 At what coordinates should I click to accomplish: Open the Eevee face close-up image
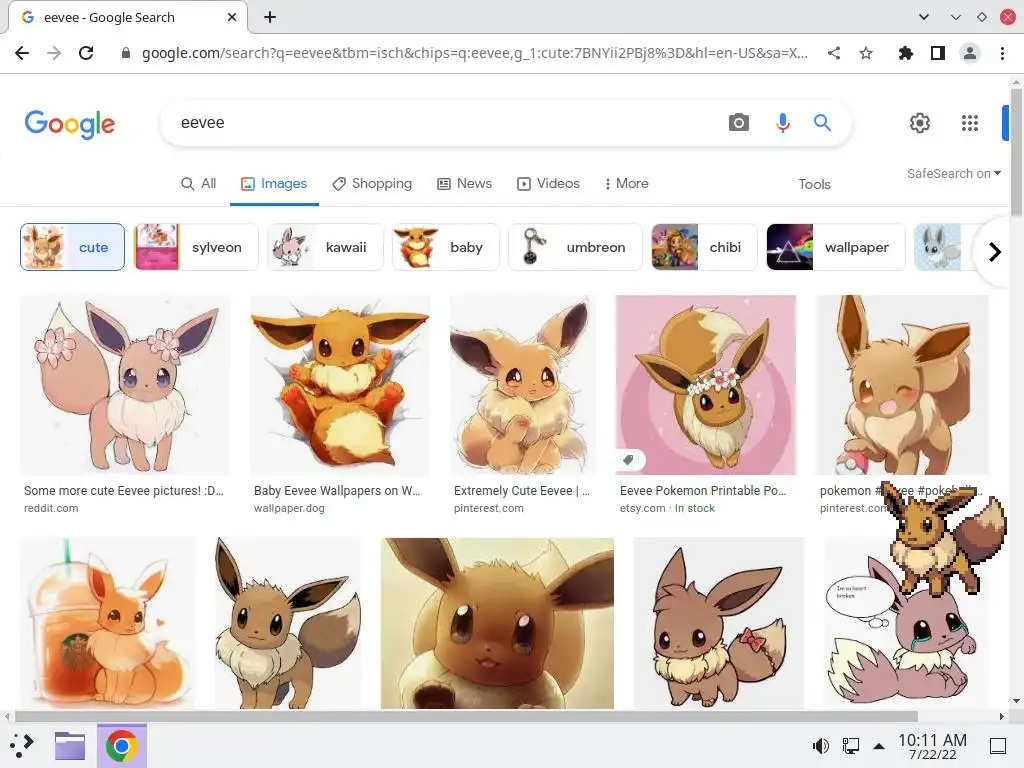tap(497, 623)
